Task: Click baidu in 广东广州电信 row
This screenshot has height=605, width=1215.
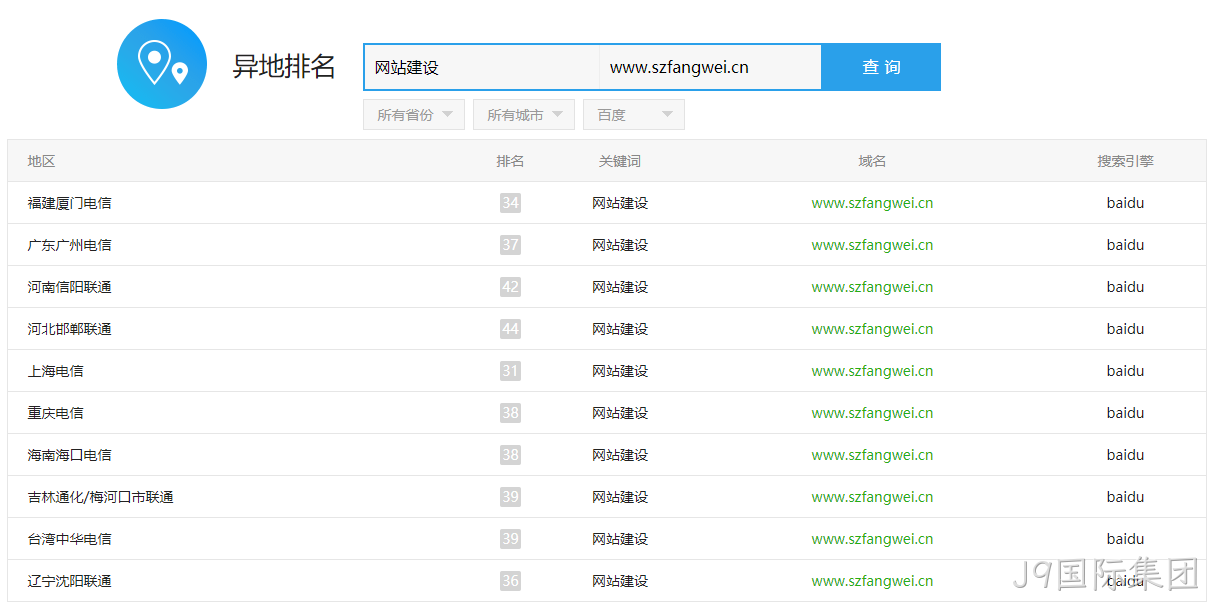Action: click(x=1125, y=245)
